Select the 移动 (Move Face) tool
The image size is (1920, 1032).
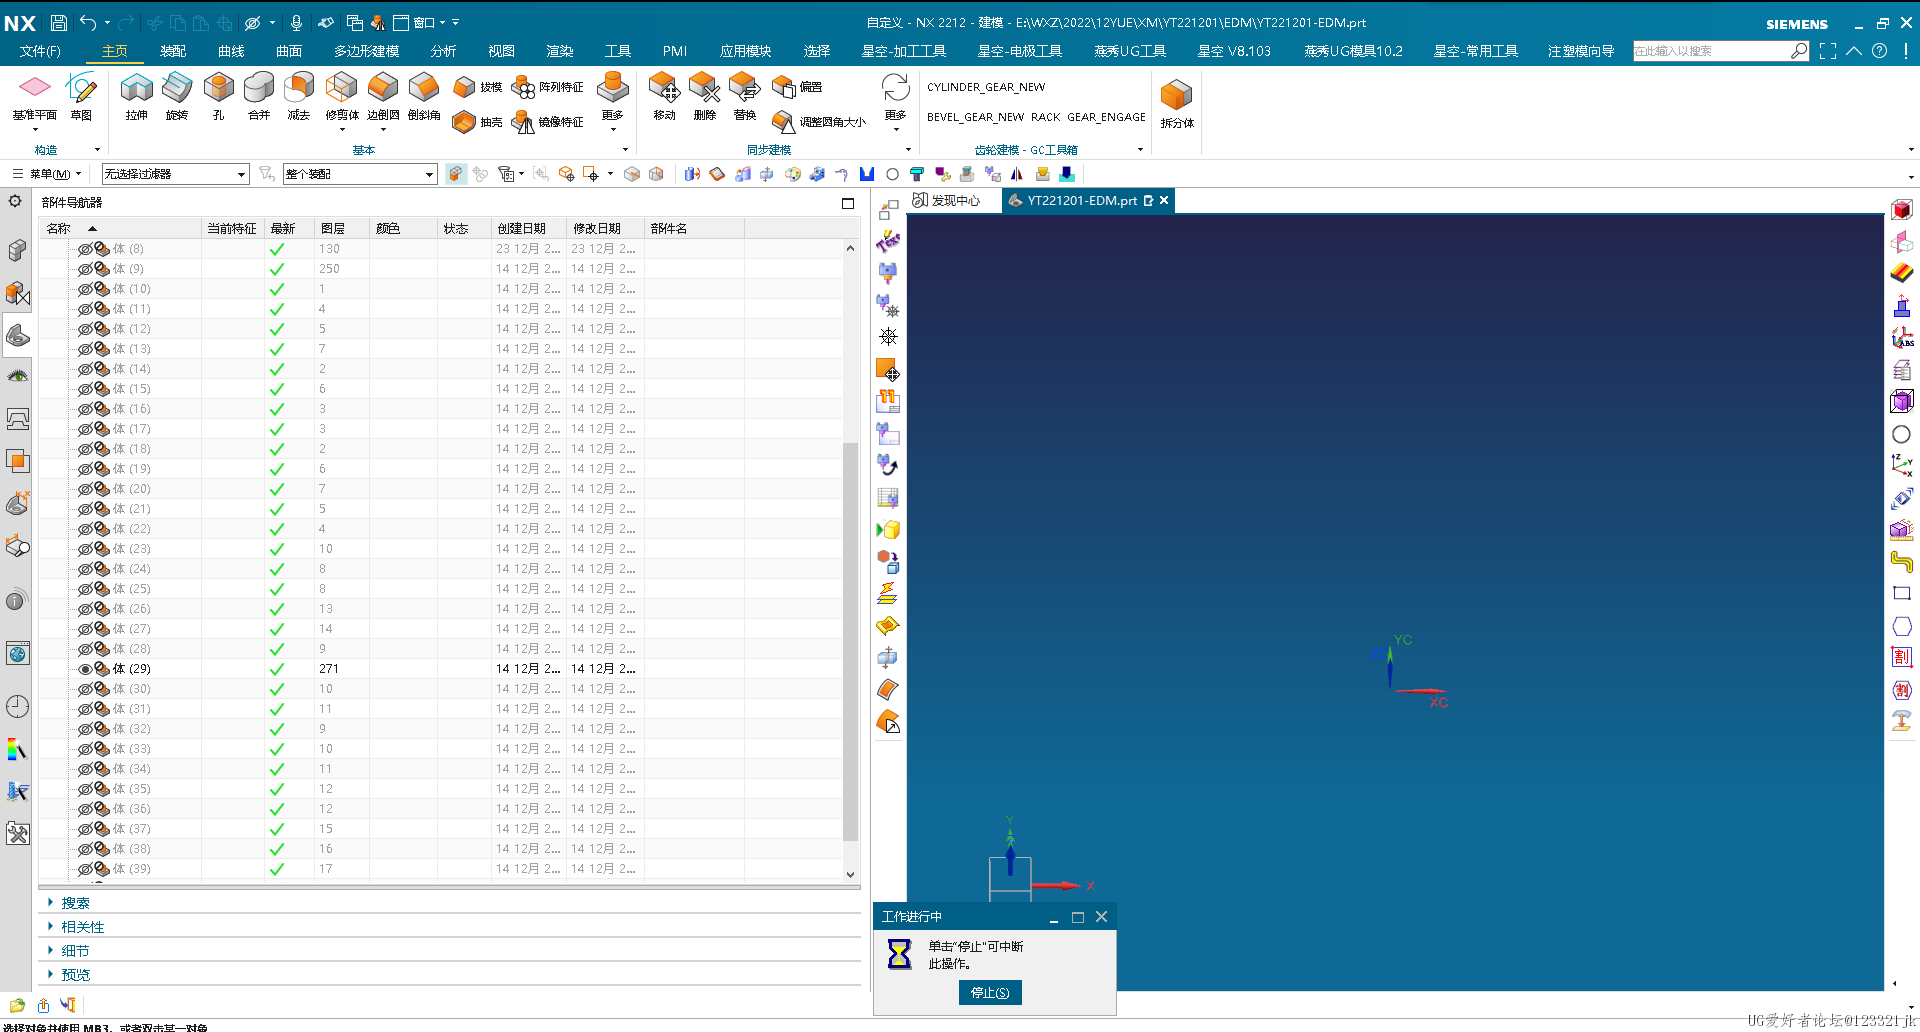point(664,96)
